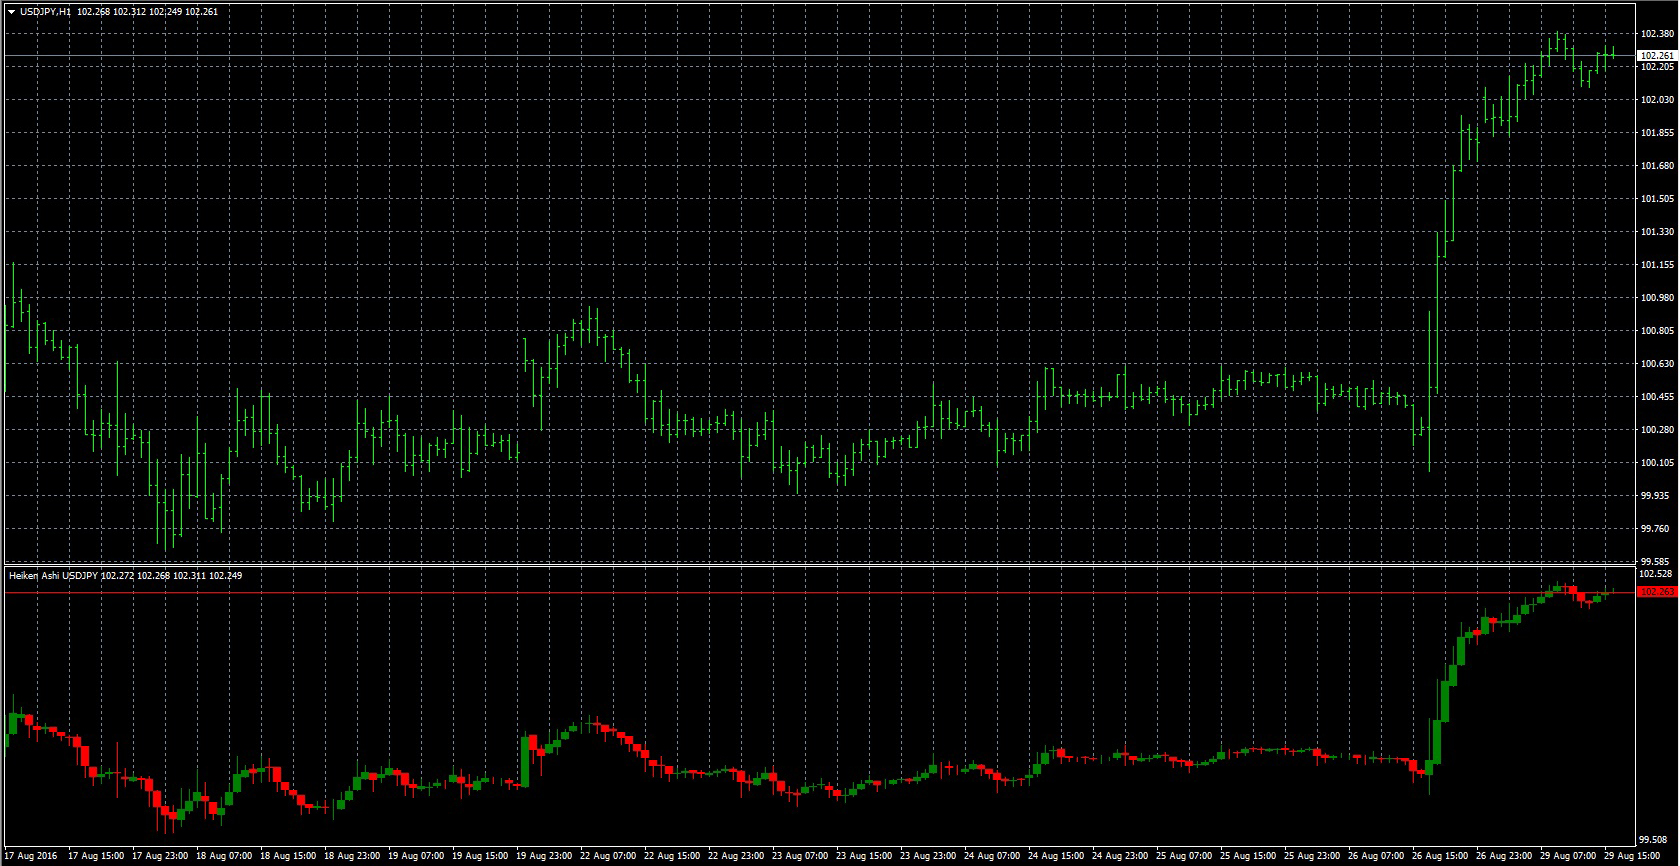Select the Heiken Ashi USDJPY indicator label
1680x866 pixels.
tap(53, 576)
